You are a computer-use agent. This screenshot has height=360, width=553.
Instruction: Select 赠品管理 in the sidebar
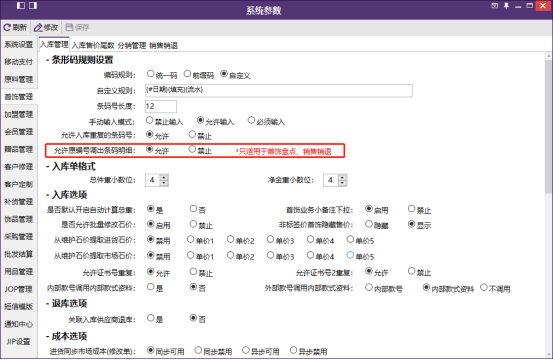pyautogui.click(x=19, y=149)
